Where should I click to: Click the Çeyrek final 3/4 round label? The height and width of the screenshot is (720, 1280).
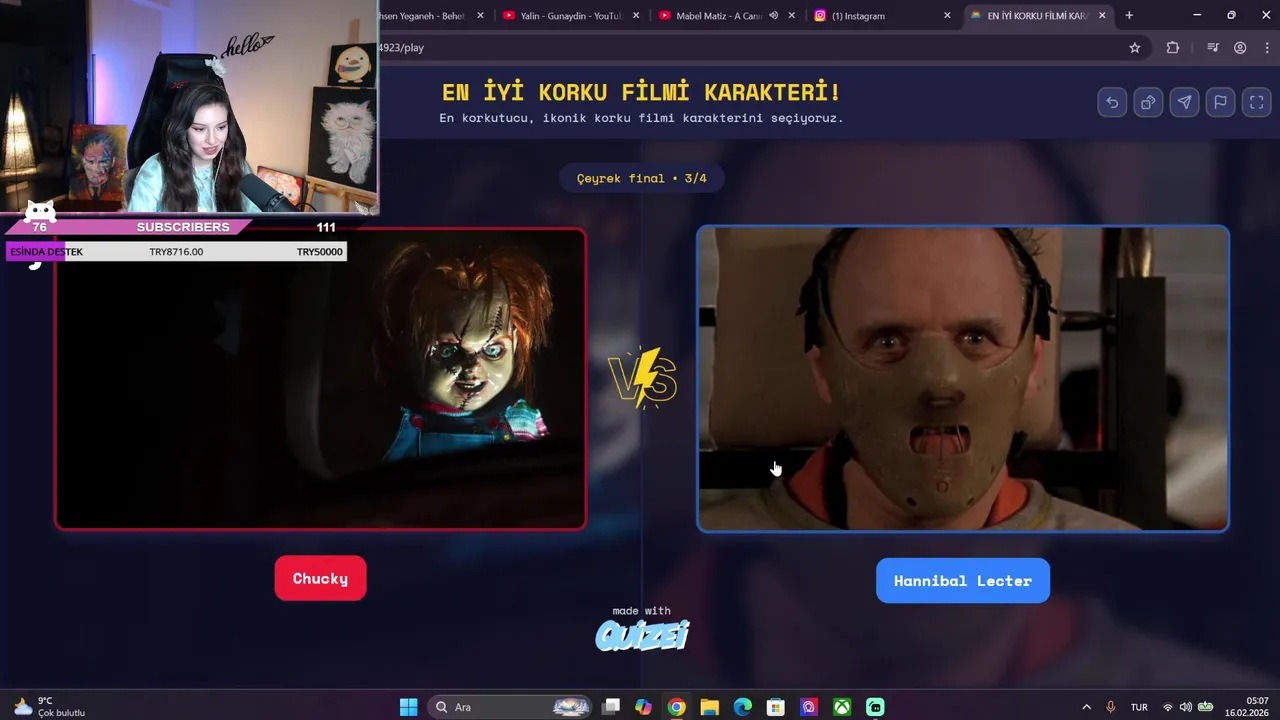coord(641,178)
